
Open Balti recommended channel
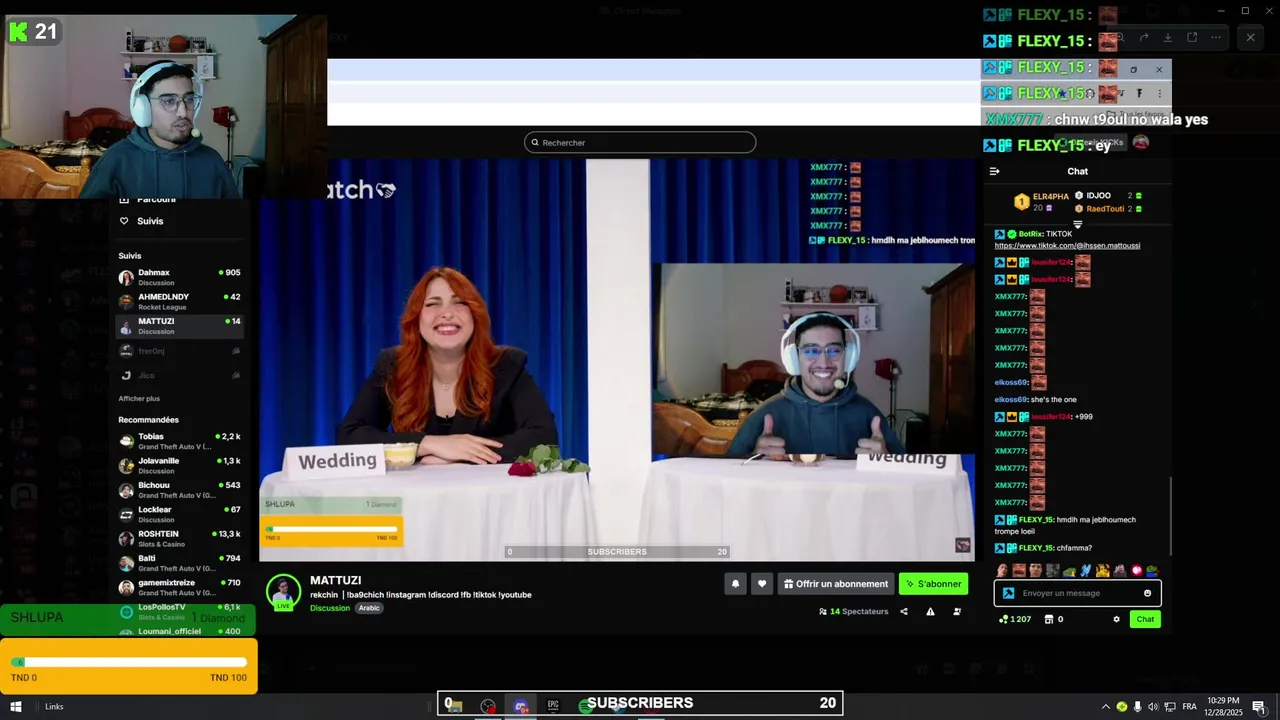click(x=180, y=563)
